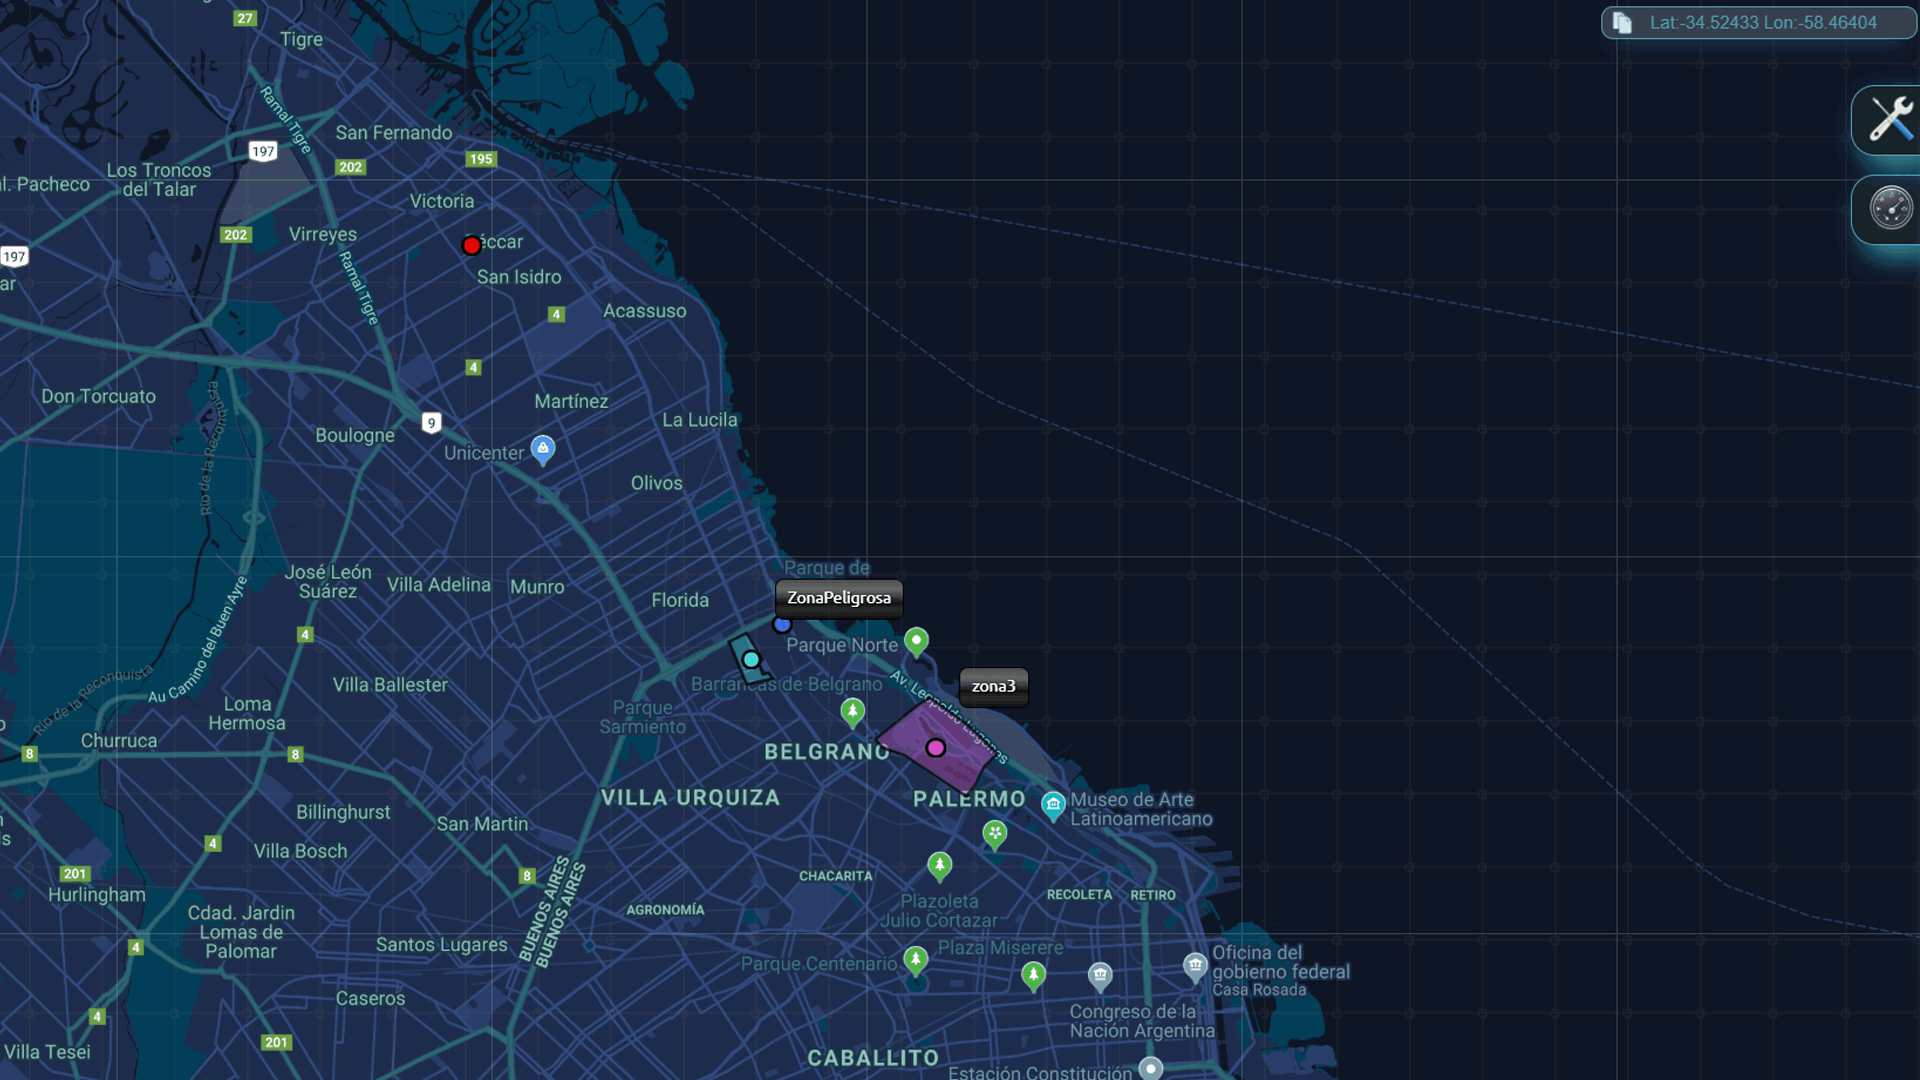Click the Parque Centenario green tree pin
The image size is (1920, 1080).
(x=915, y=960)
